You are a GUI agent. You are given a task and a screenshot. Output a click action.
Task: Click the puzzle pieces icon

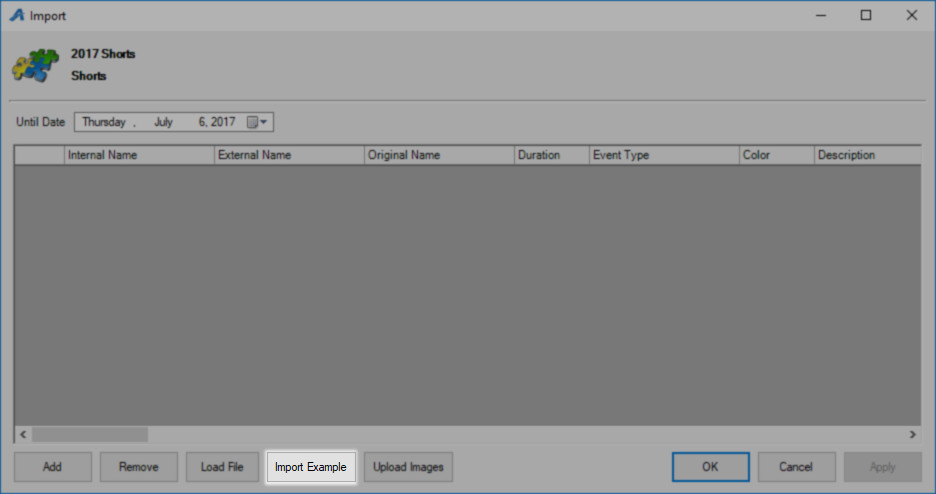click(36, 65)
